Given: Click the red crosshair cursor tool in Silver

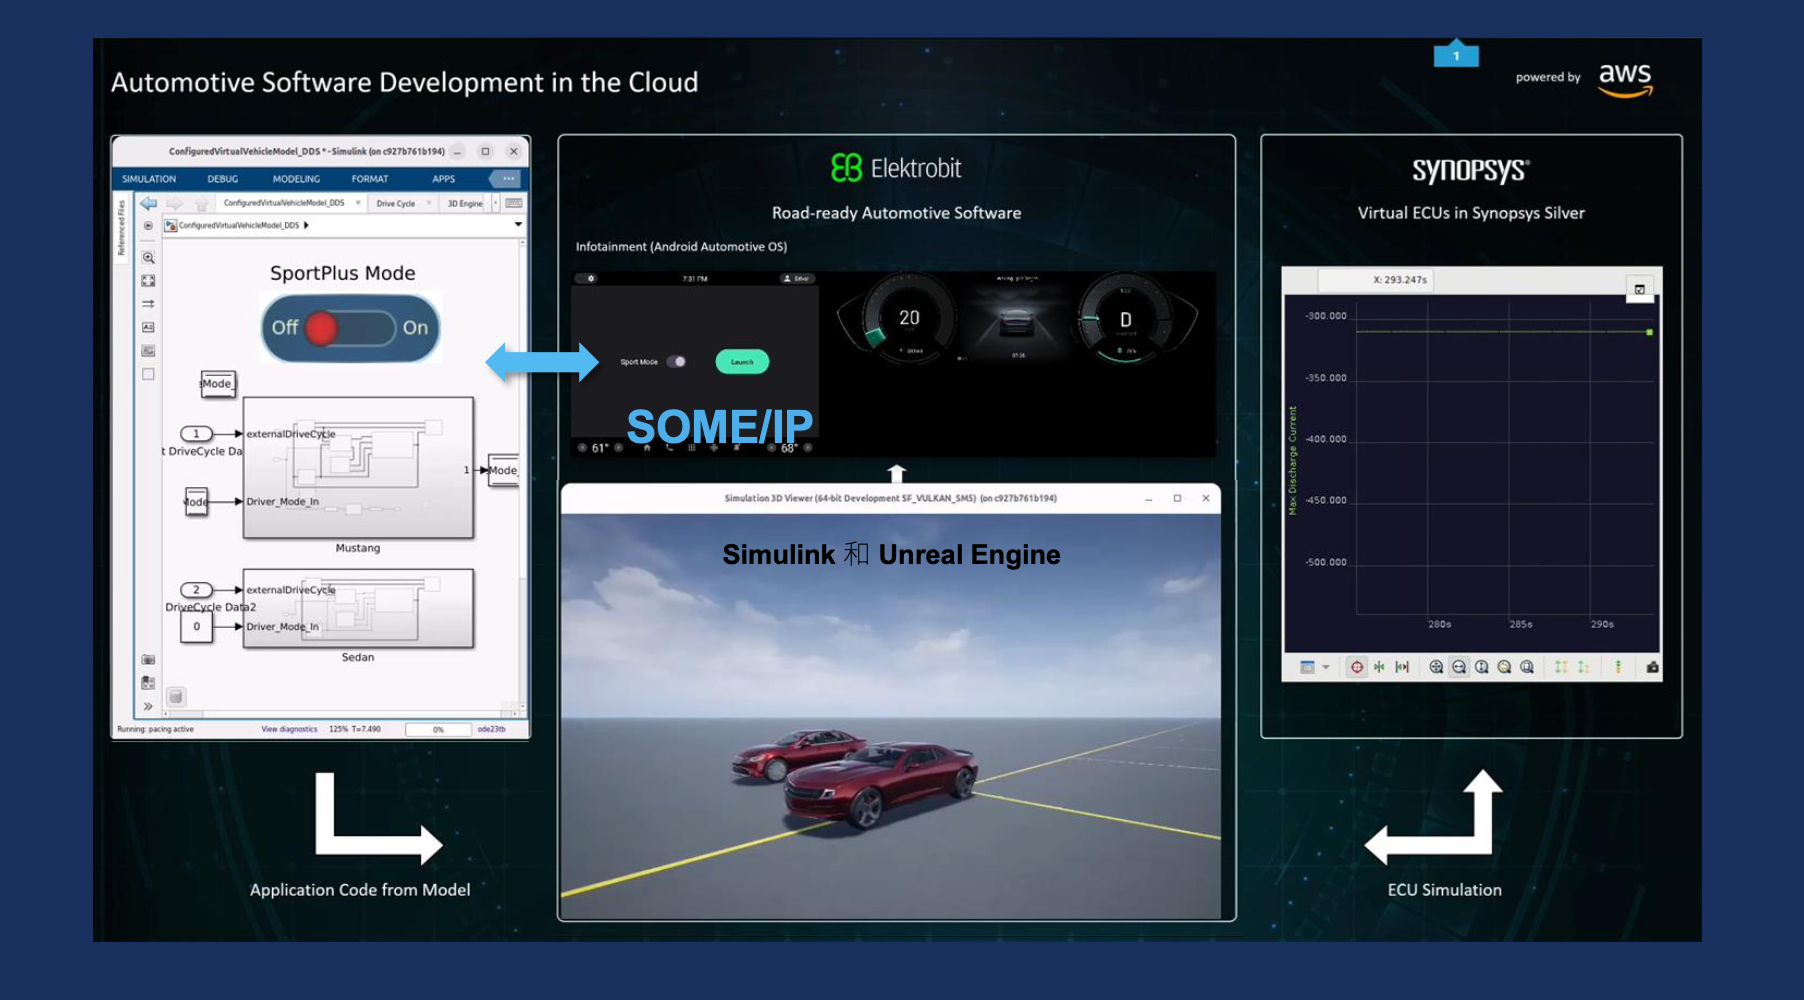Looking at the screenshot, I should (x=1357, y=667).
